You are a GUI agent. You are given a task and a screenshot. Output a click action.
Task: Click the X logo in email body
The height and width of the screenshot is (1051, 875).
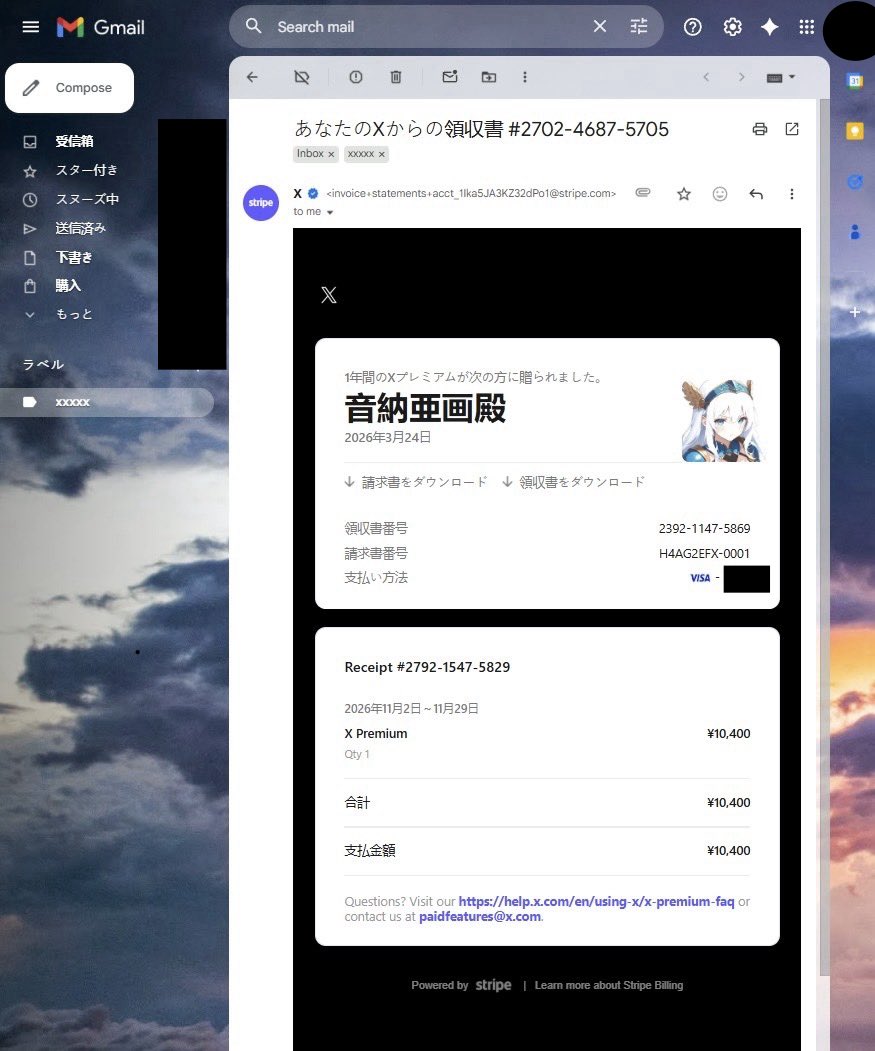pyautogui.click(x=329, y=295)
